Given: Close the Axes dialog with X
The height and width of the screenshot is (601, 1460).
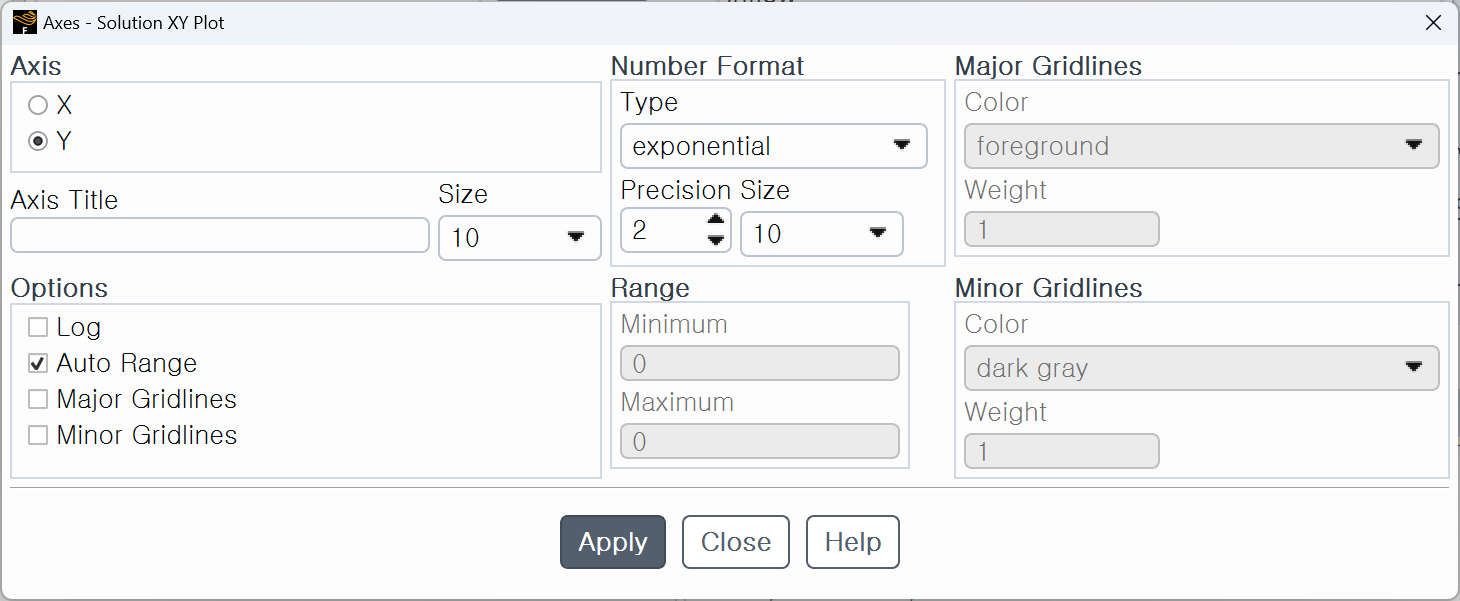Looking at the screenshot, I should pos(1433,23).
